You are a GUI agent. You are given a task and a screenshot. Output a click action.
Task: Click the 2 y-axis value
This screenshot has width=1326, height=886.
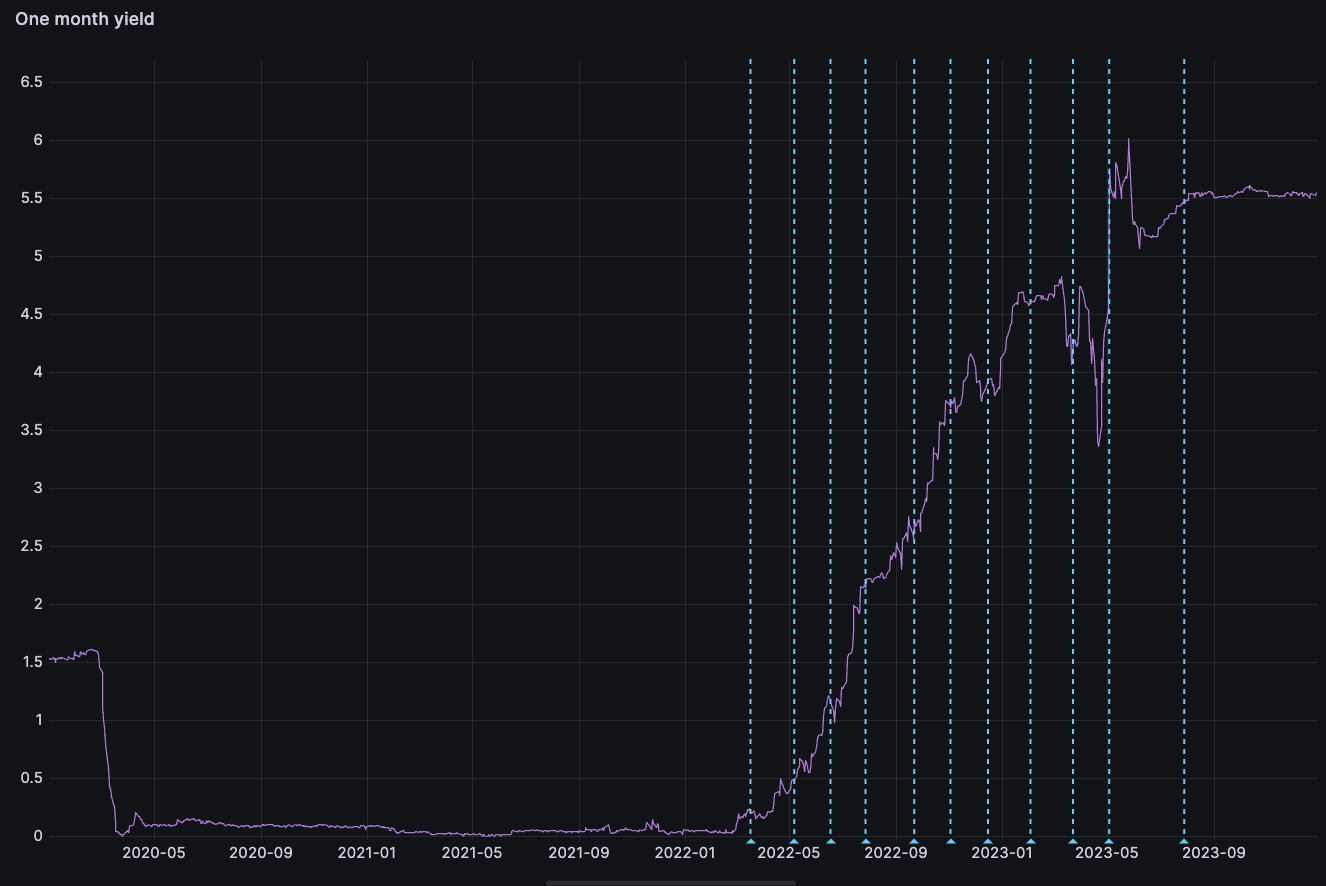click(x=37, y=604)
